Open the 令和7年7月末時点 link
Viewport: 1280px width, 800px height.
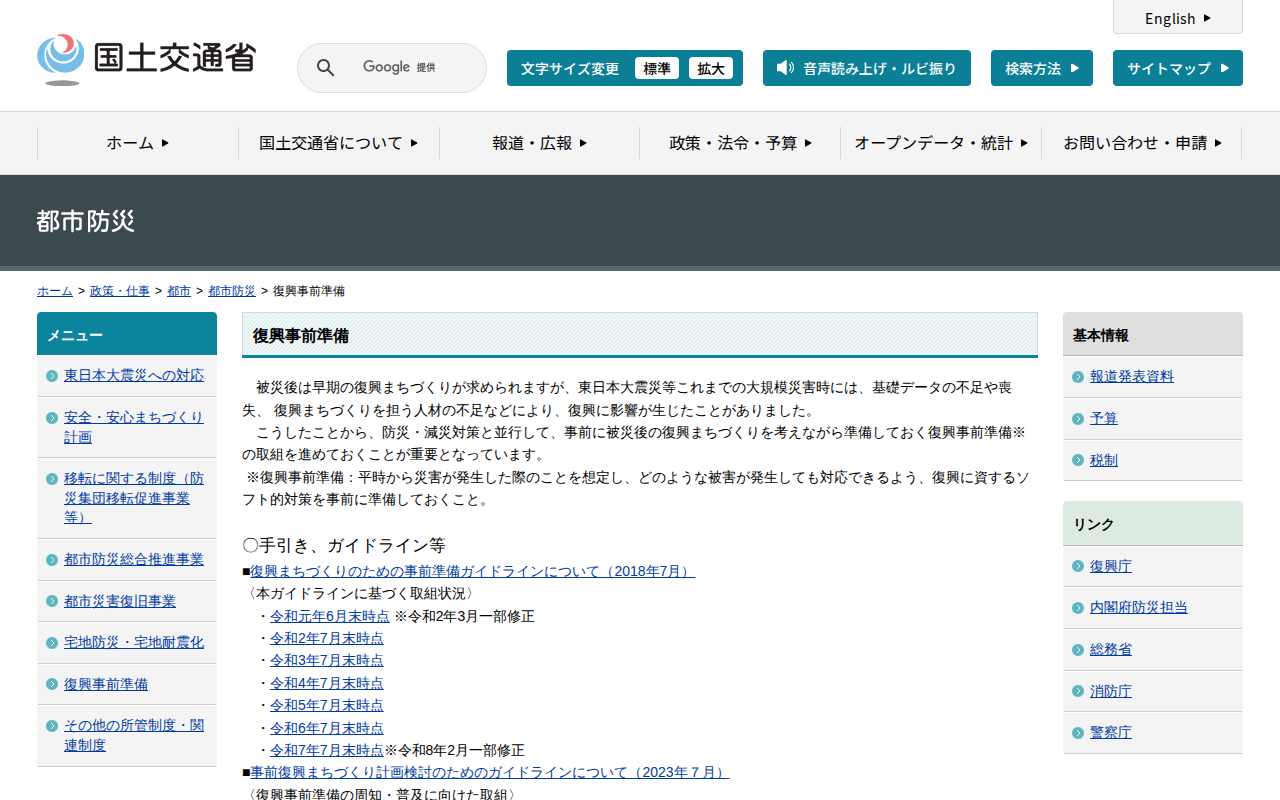click(x=327, y=750)
